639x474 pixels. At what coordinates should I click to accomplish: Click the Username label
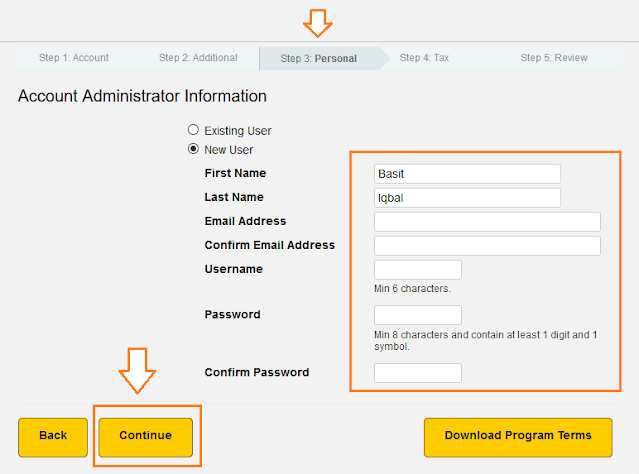(234, 269)
